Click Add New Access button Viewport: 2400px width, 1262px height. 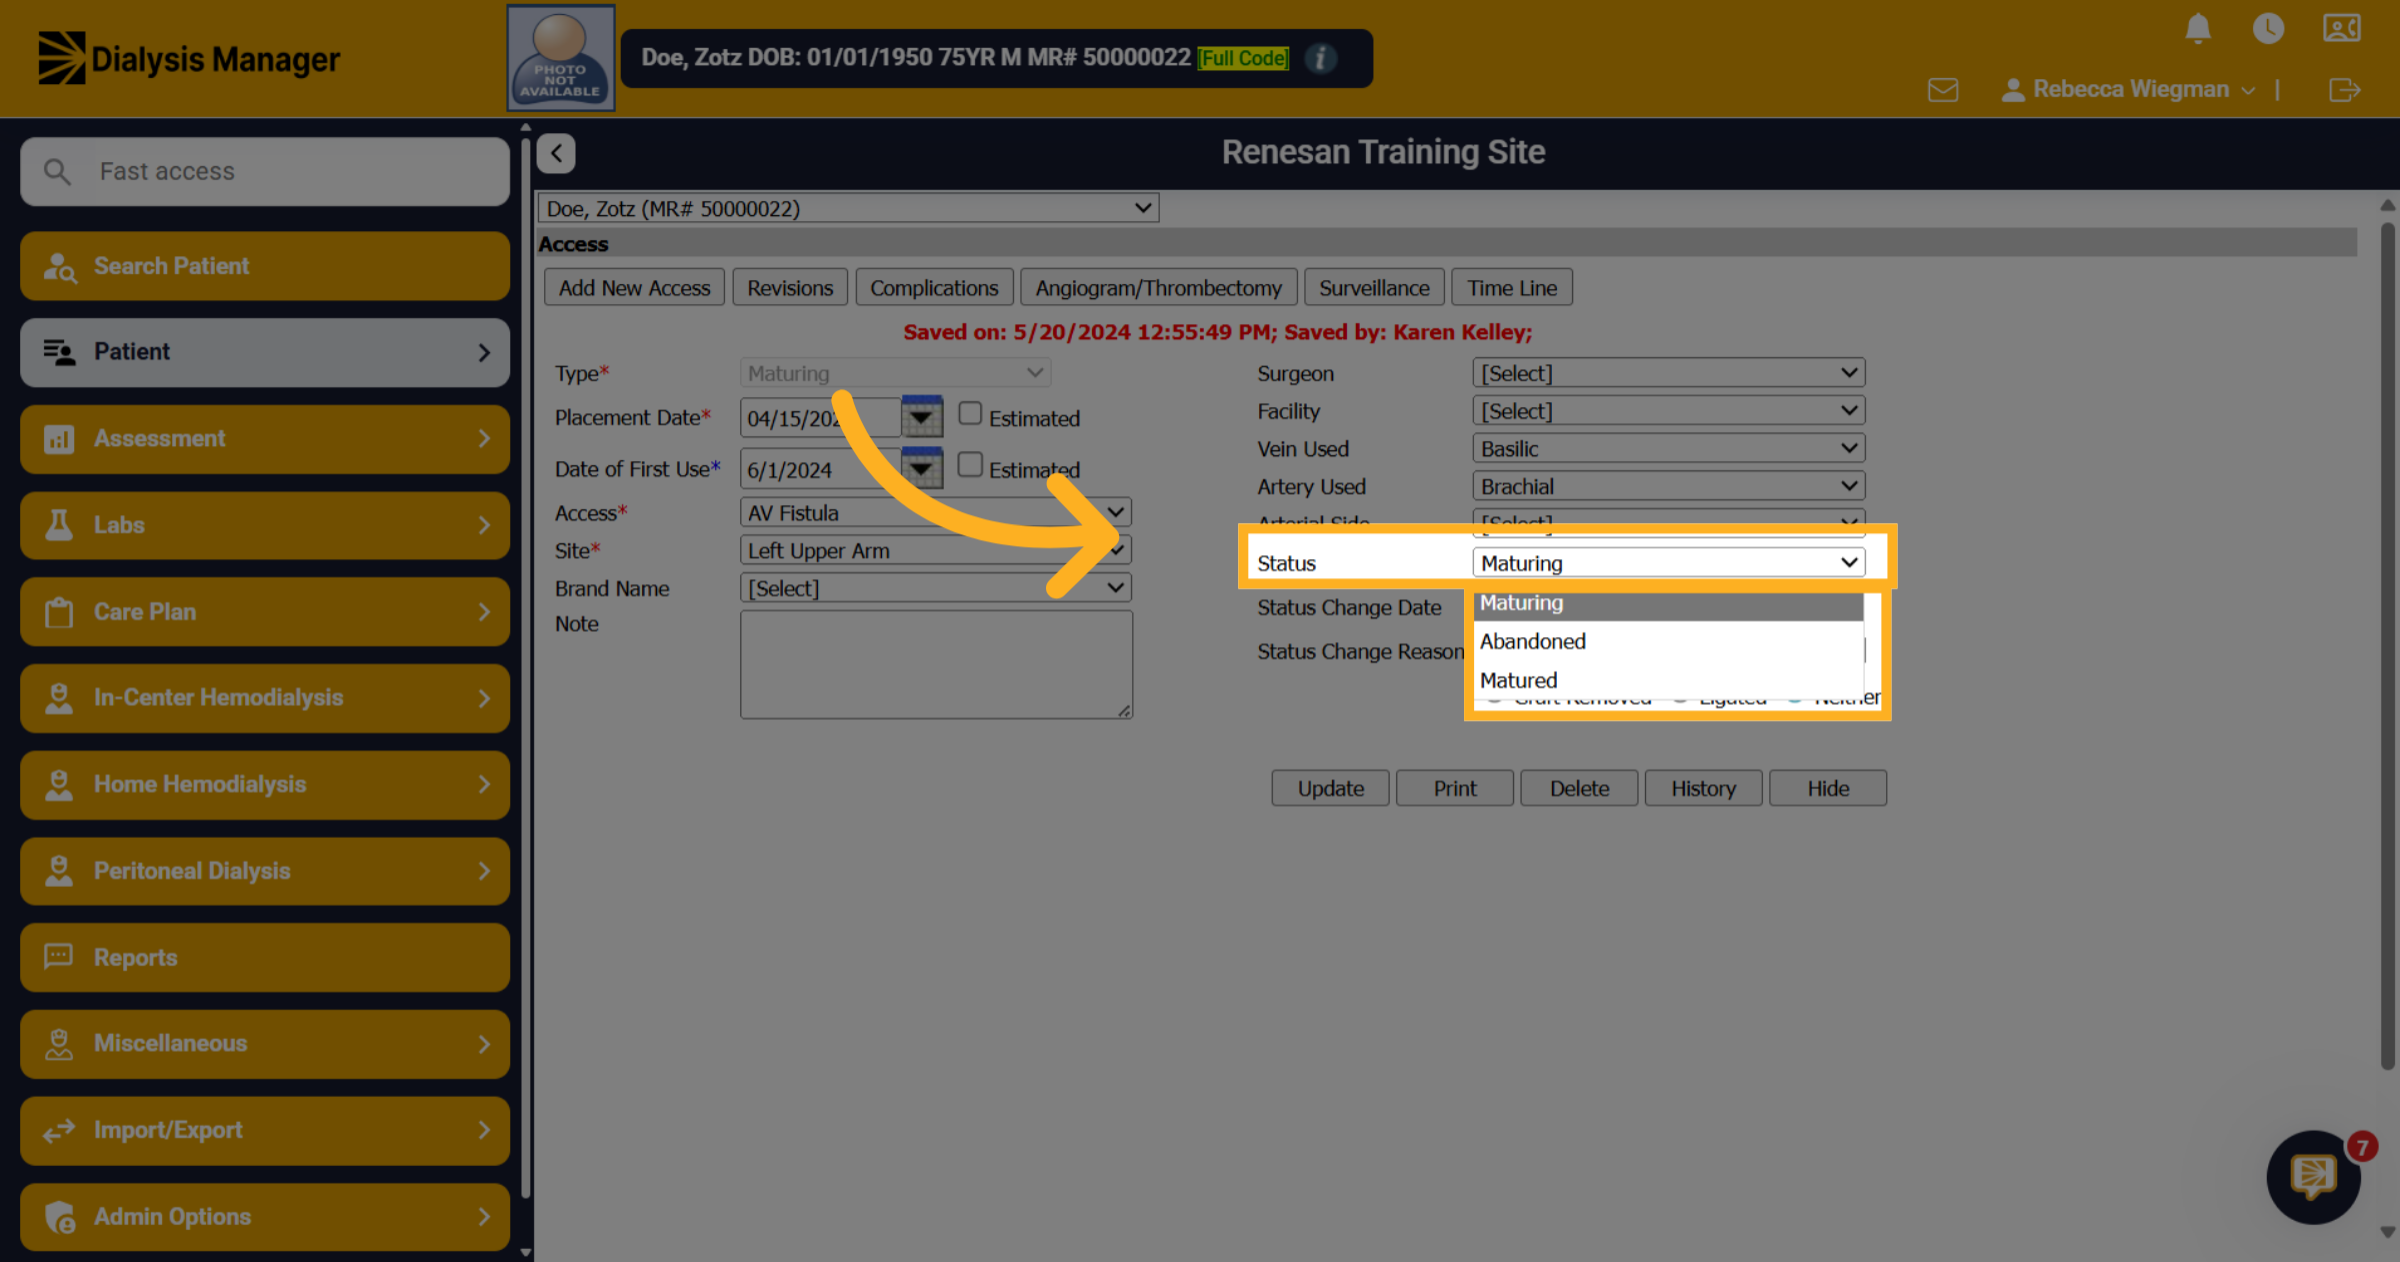click(634, 288)
